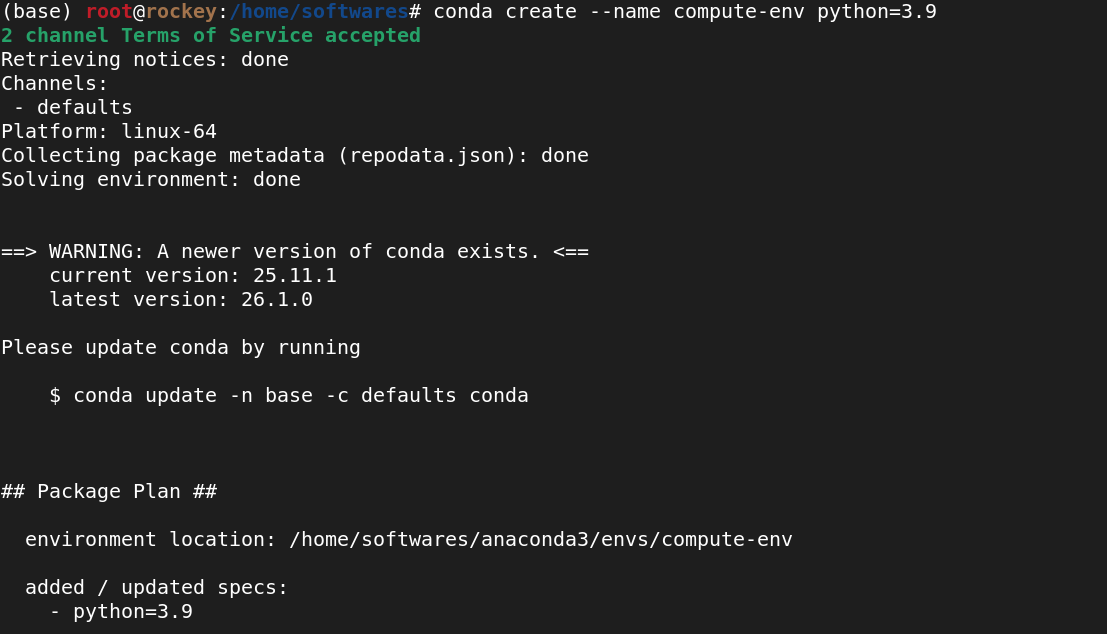This screenshot has height=634, width=1107.
Task: Click the '$ conda update -n base -c defaults conda' command
Action: click(289, 395)
